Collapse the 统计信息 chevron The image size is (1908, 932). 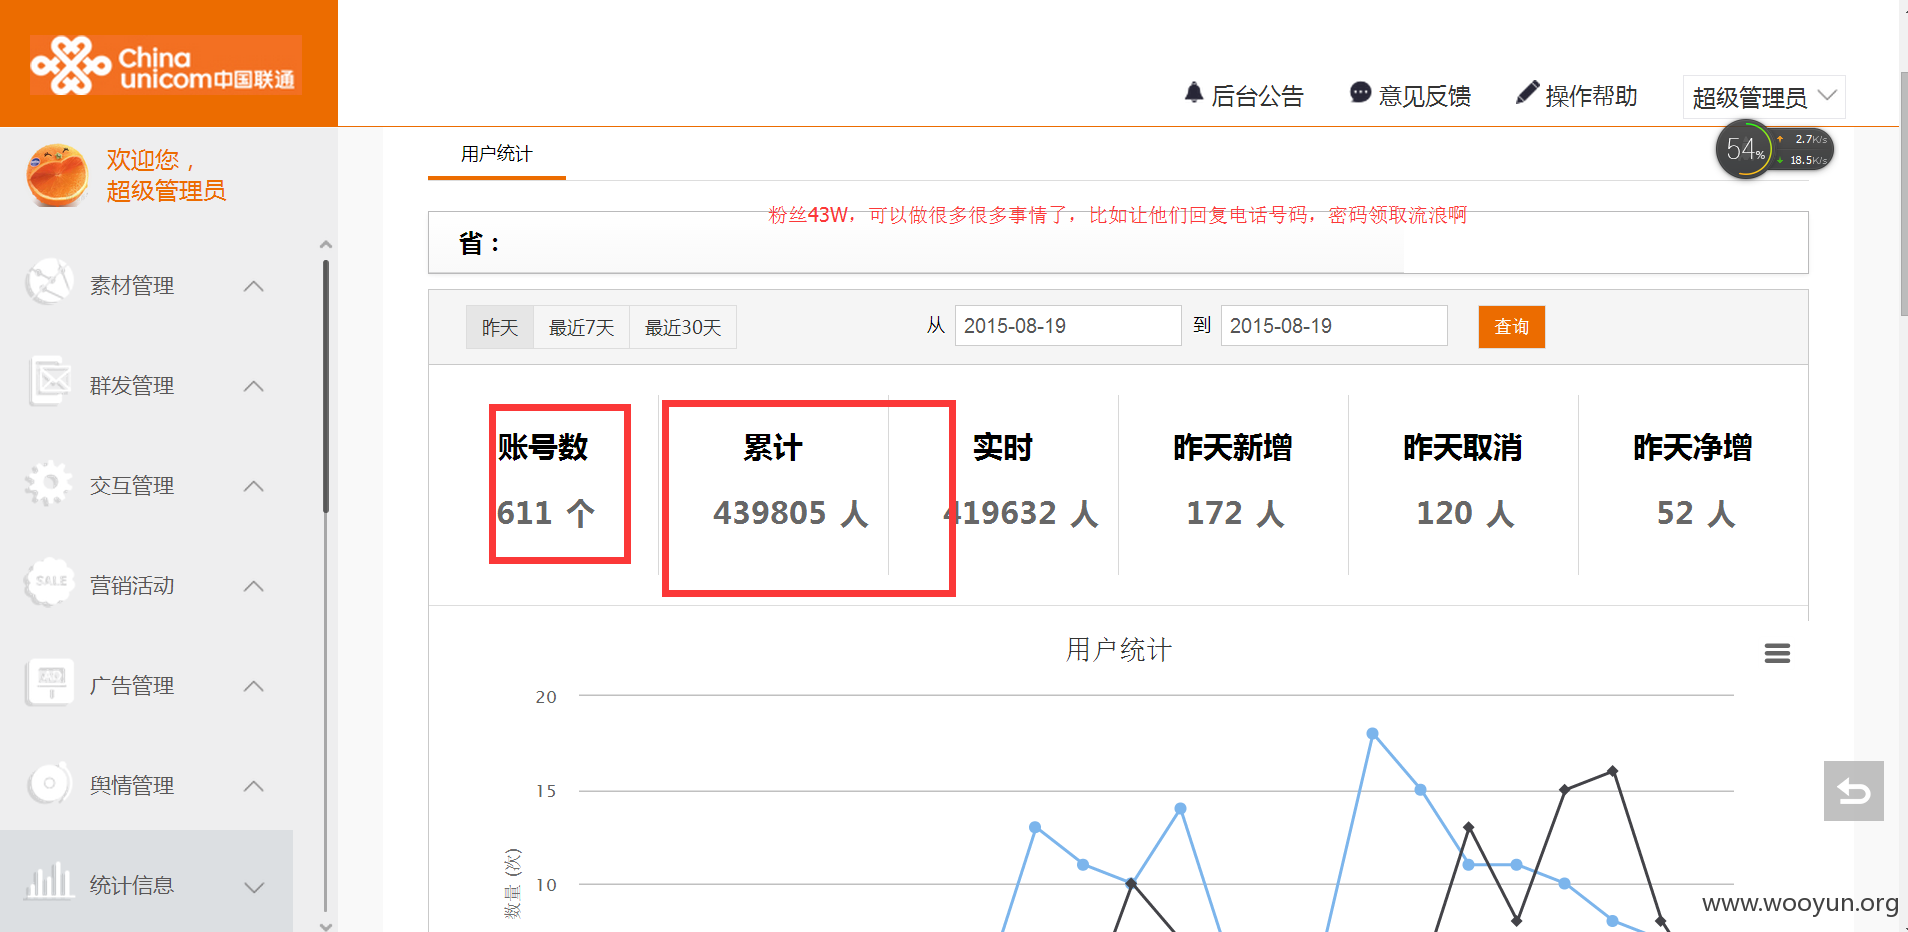[254, 887]
